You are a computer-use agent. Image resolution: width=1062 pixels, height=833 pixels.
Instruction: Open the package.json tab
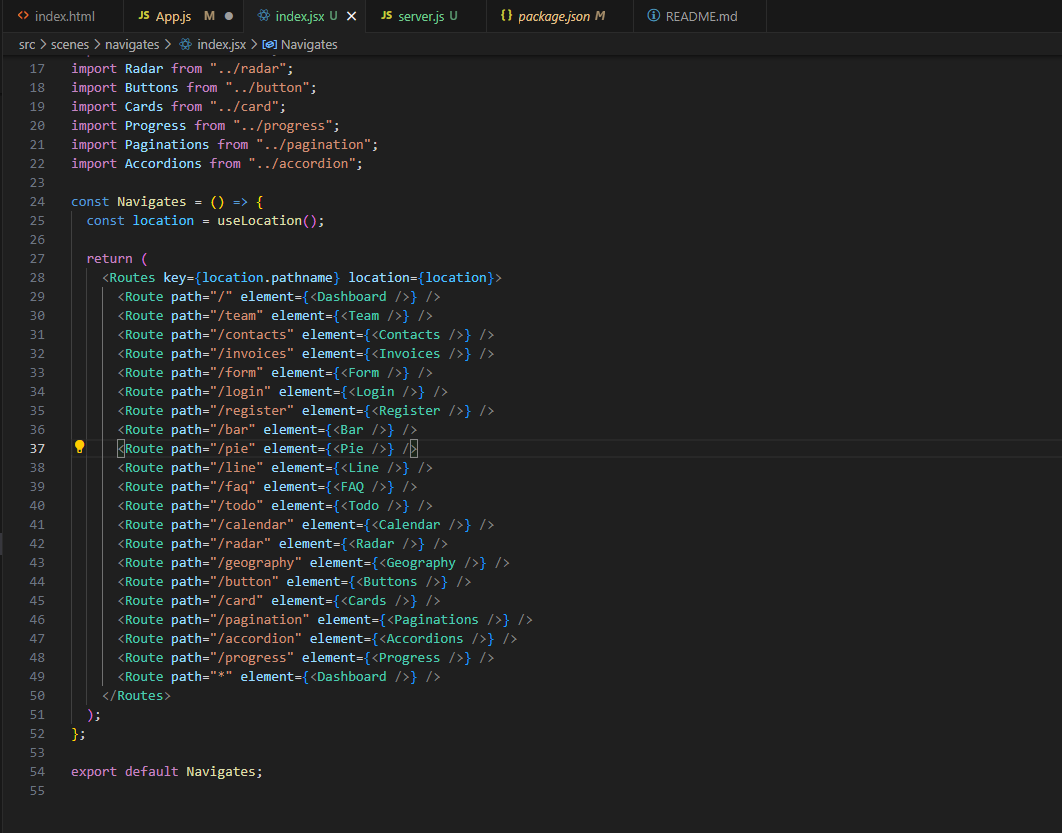point(553,16)
